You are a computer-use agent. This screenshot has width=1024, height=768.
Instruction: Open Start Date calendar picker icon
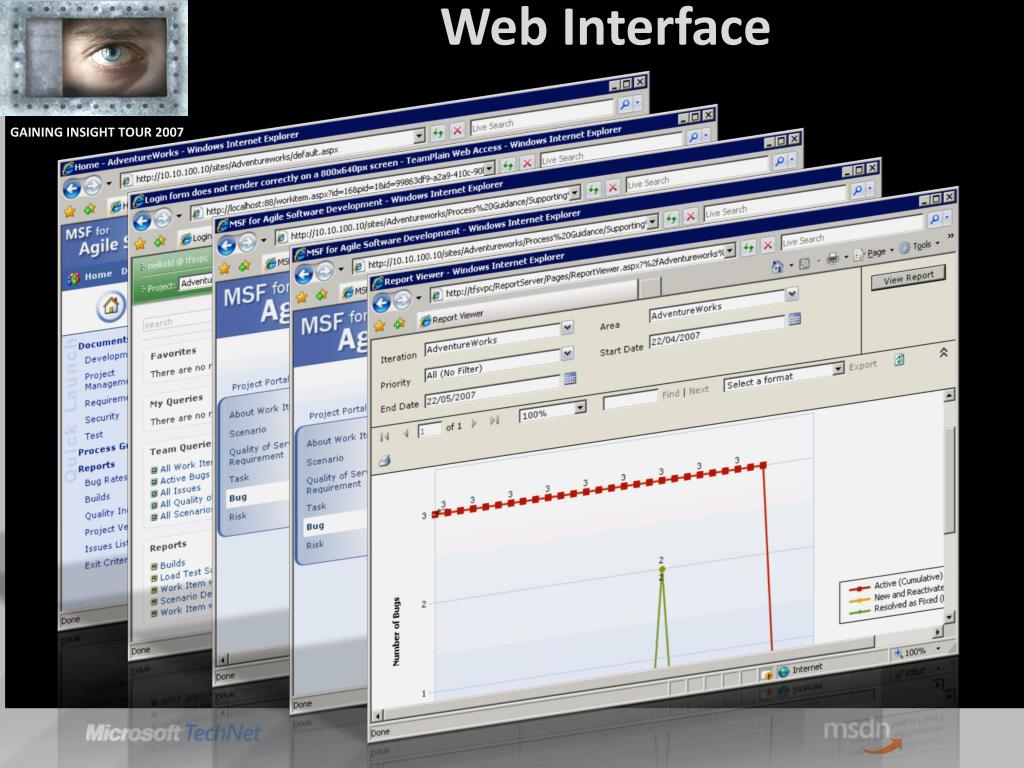click(x=795, y=319)
